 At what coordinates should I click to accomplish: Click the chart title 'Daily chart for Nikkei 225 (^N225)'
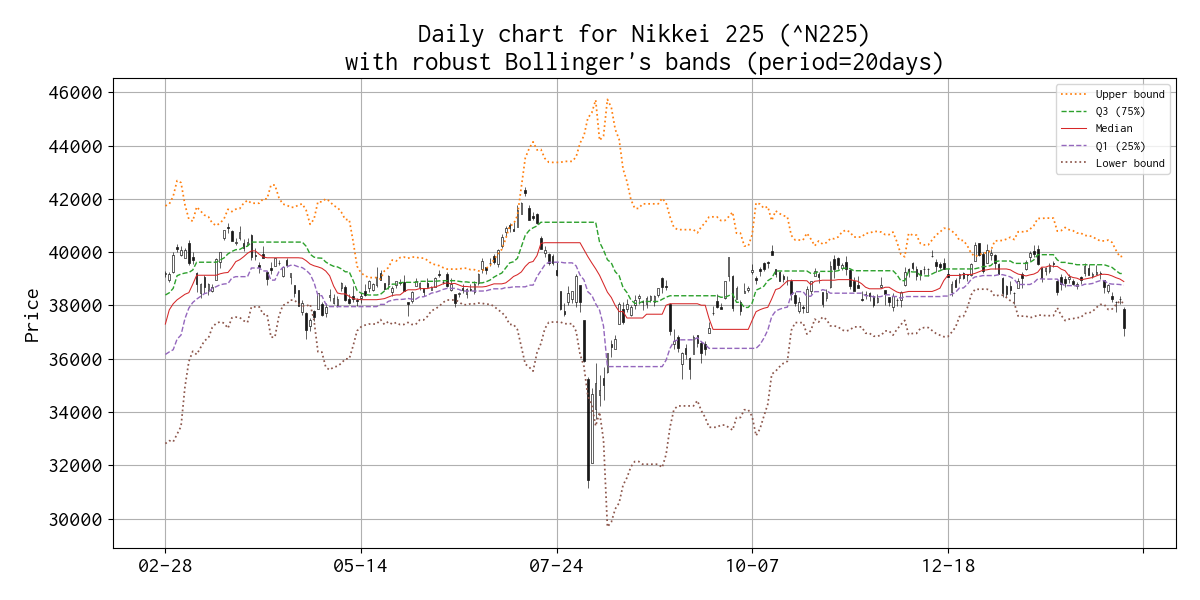(x=644, y=35)
